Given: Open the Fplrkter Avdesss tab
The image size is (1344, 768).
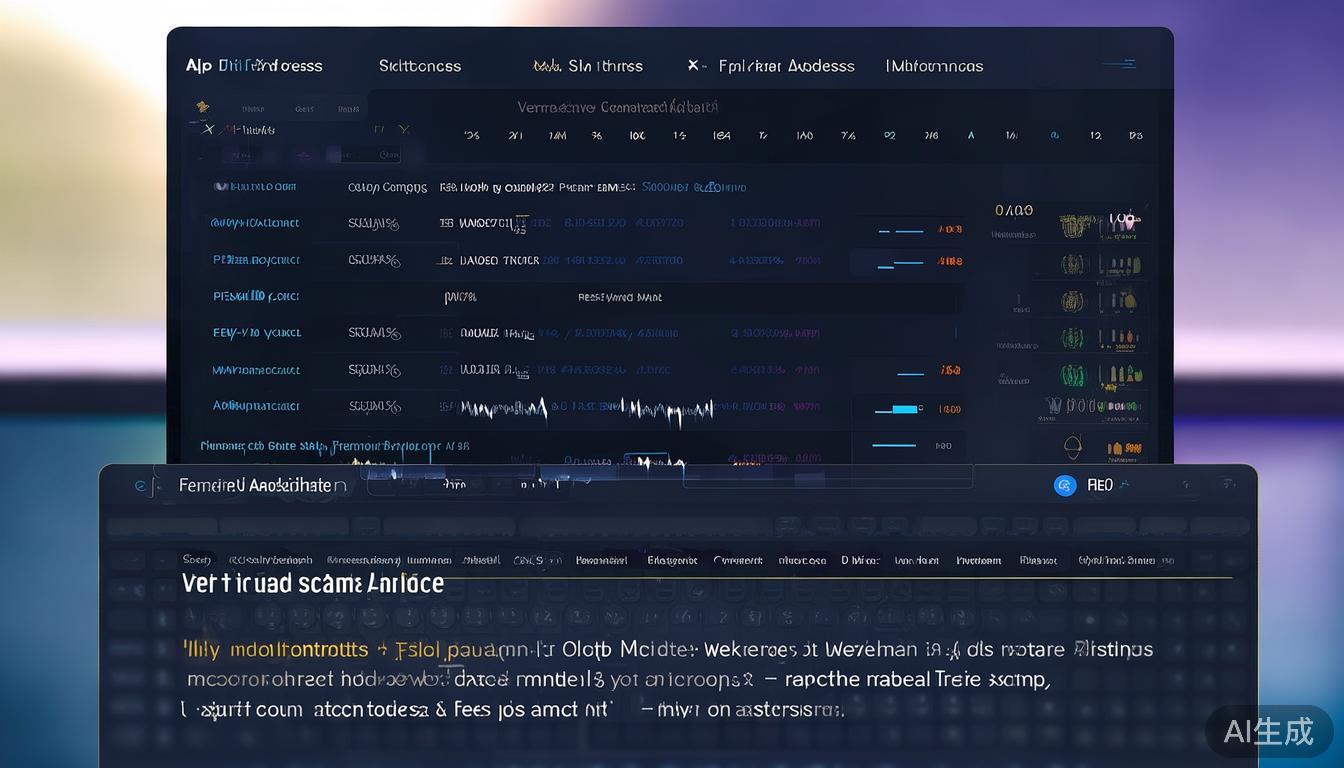Looking at the screenshot, I should tap(786, 66).
